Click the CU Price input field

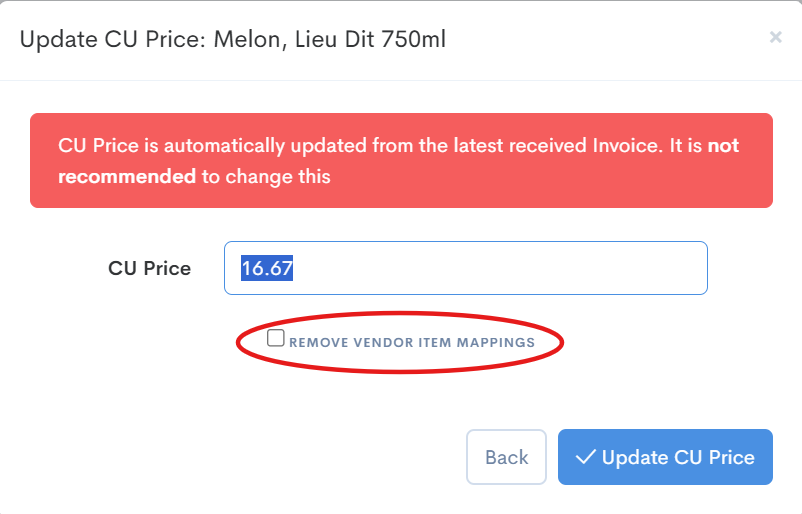coord(465,268)
